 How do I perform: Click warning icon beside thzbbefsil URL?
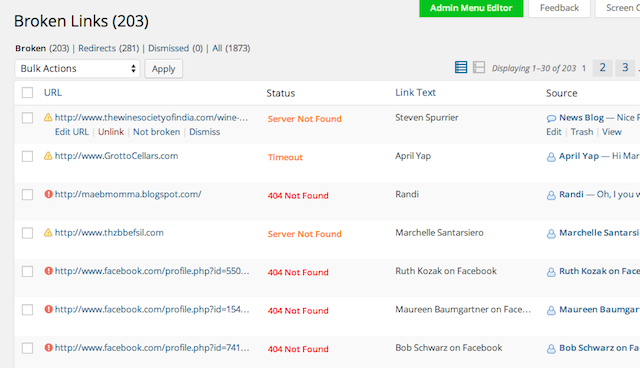pos(48,233)
